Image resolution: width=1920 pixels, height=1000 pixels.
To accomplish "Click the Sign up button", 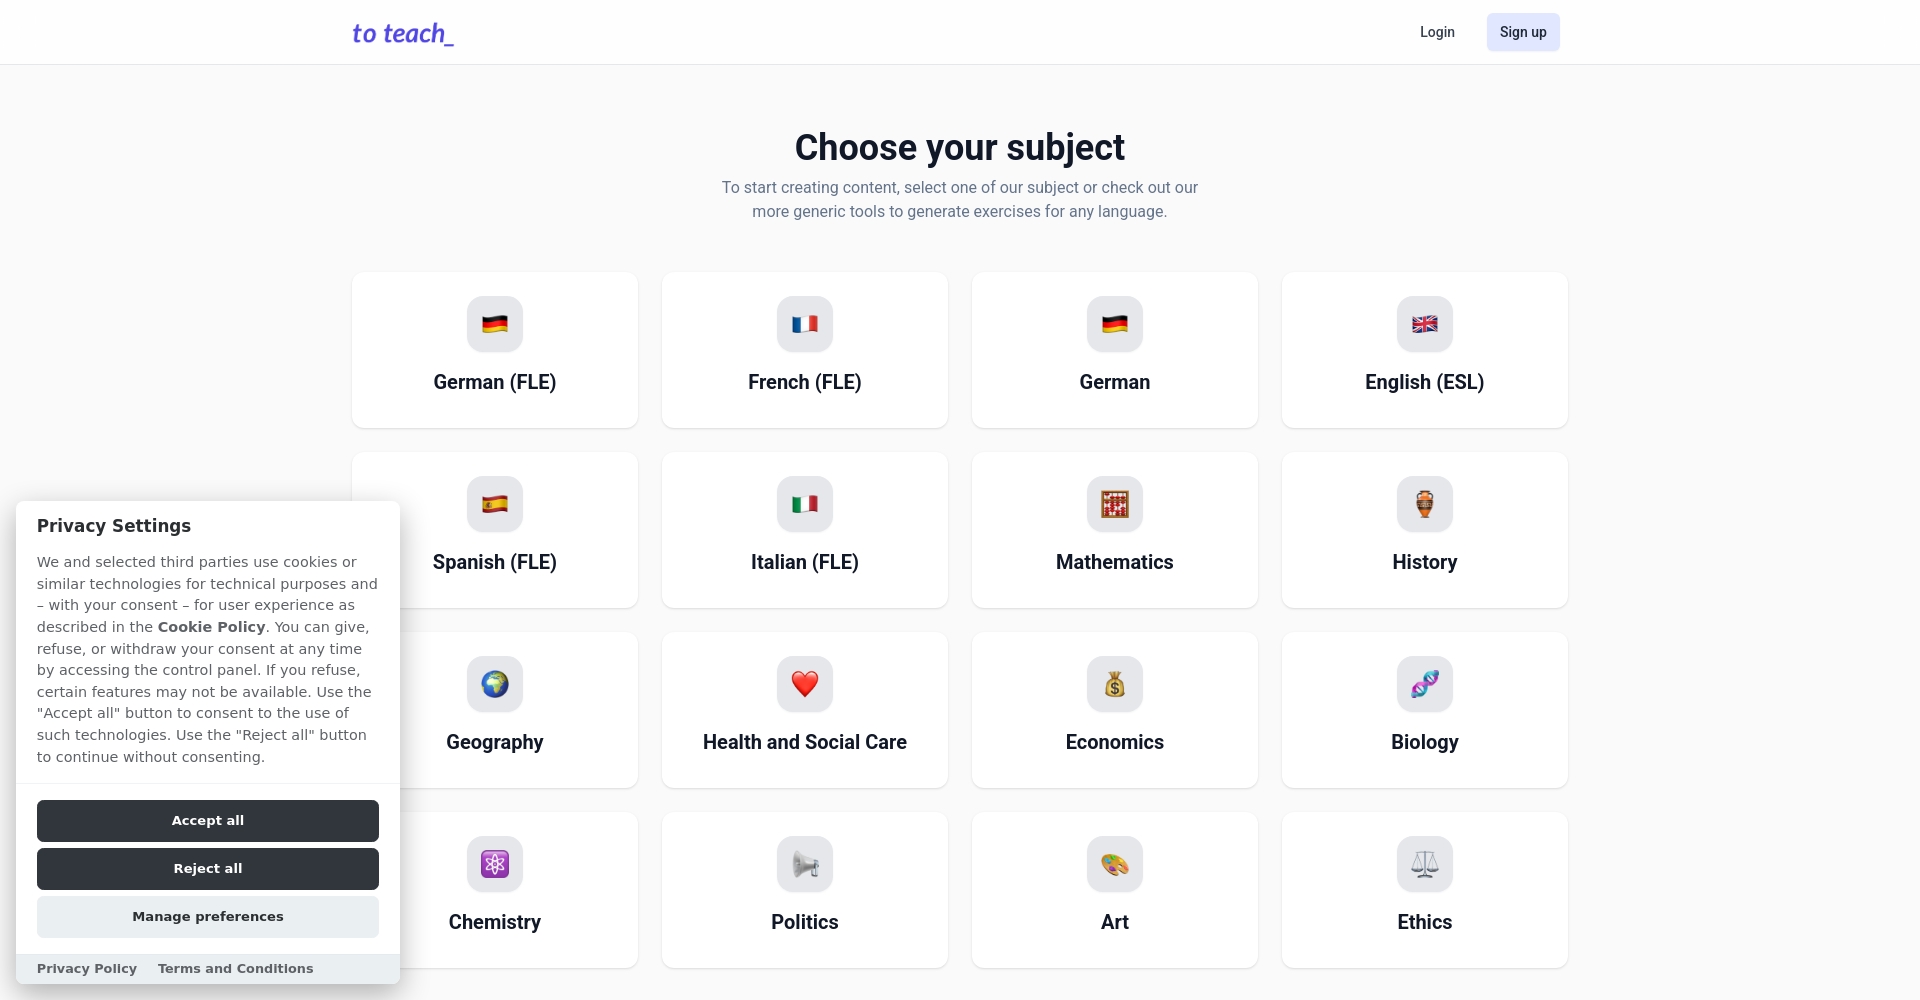I will 1522,32.
